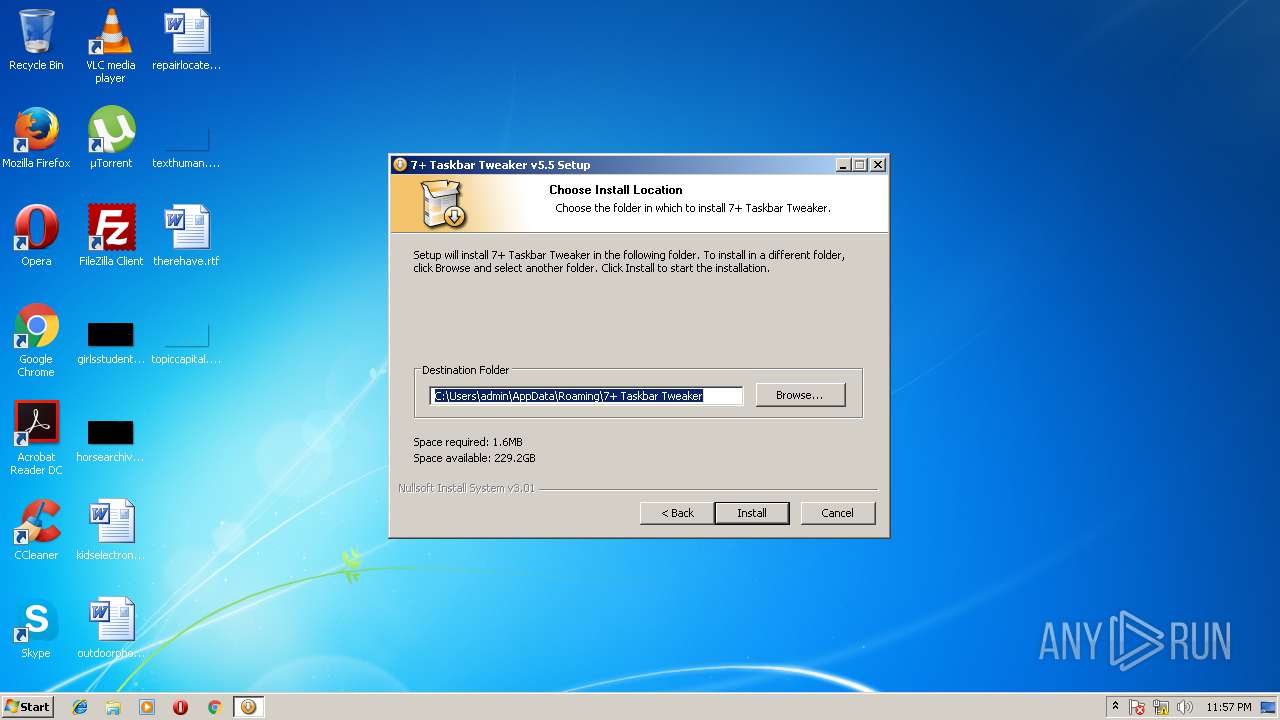Click the Install button
1280x720 pixels.
click(752, 513)
